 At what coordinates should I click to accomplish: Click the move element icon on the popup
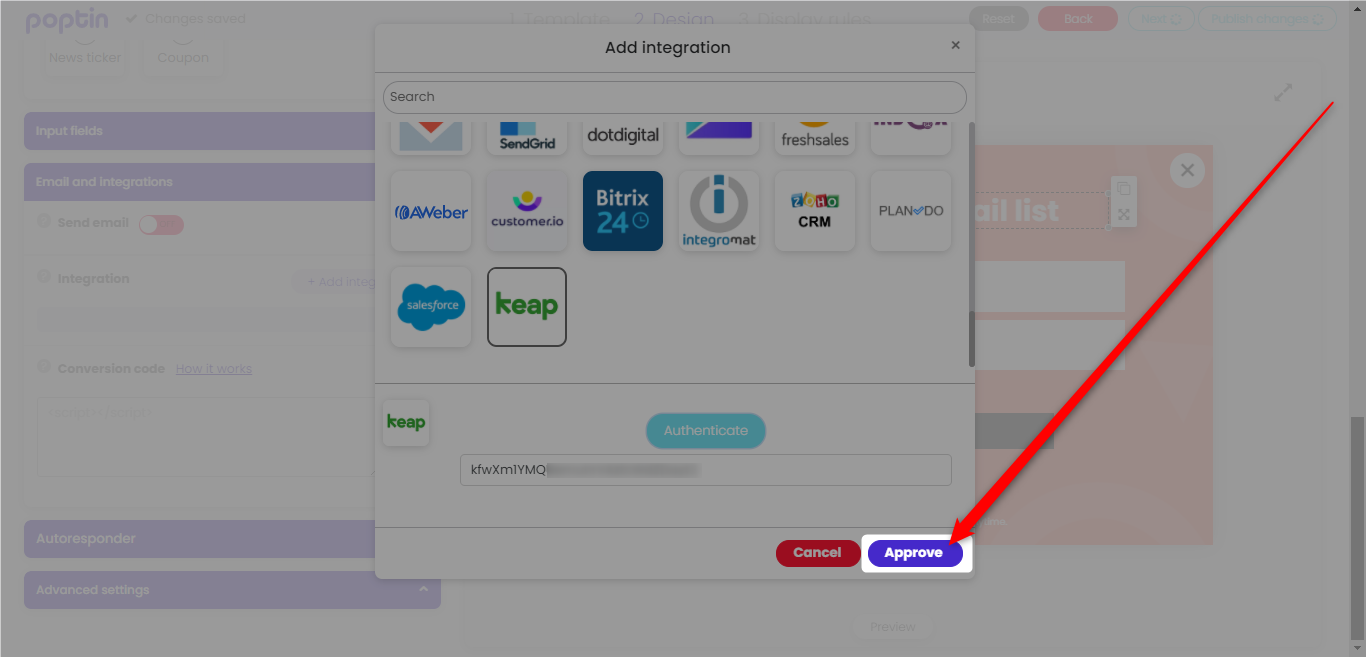(x=1124, y=214)
